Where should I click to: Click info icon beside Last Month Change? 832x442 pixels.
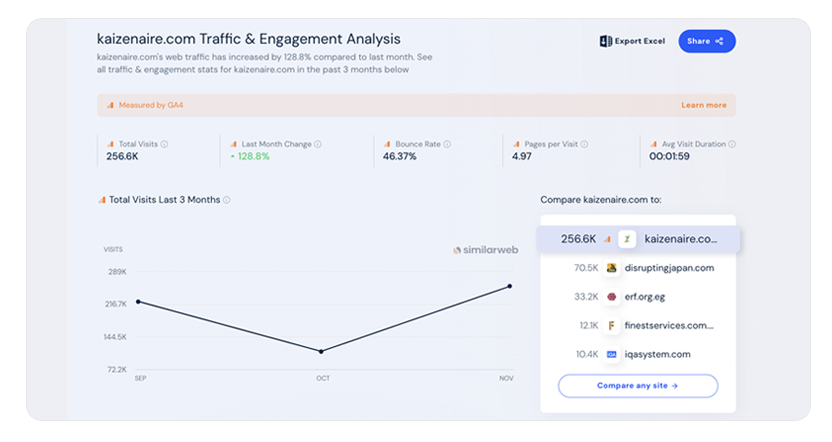pyautogui.click(x=318, y=144)
